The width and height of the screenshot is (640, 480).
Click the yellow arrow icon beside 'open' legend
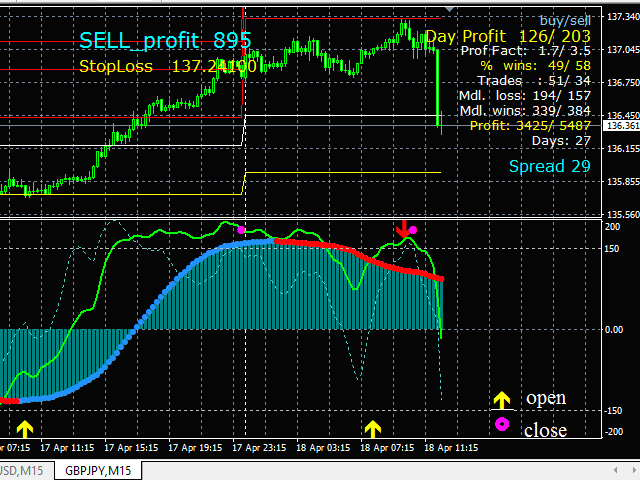pos(502,399)
